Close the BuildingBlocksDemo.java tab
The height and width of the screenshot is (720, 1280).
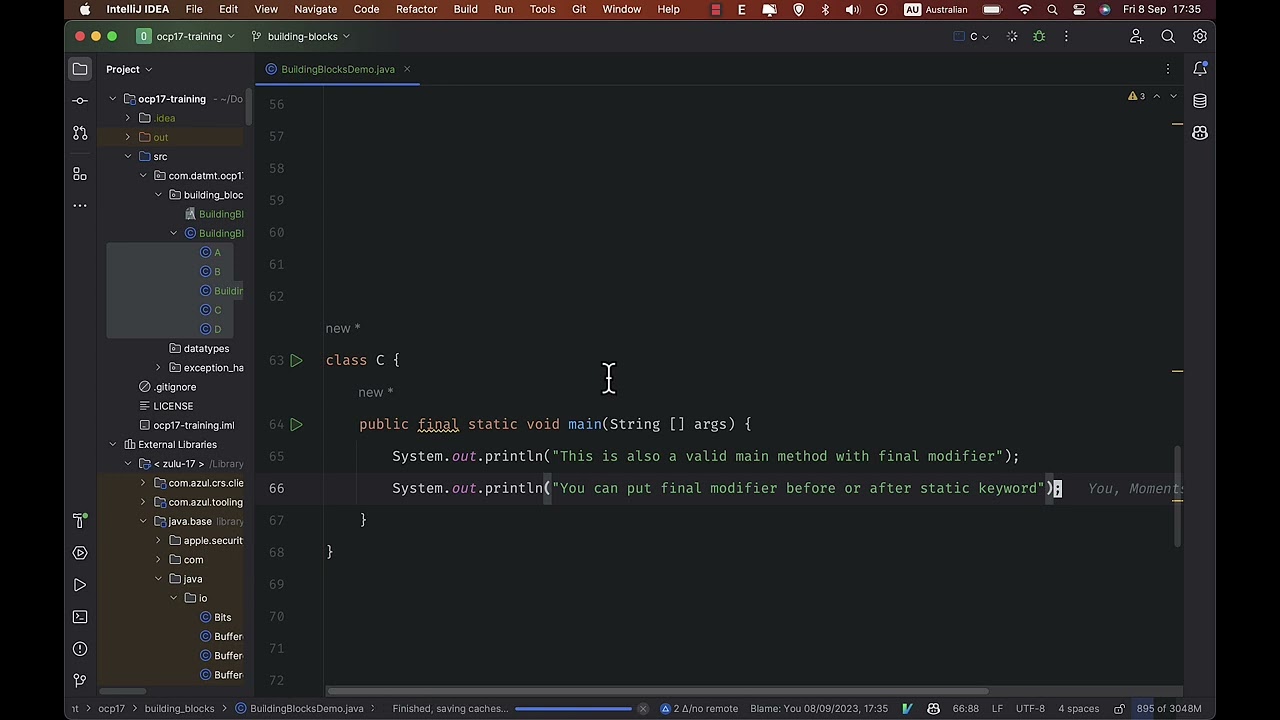tap(407, 69)
